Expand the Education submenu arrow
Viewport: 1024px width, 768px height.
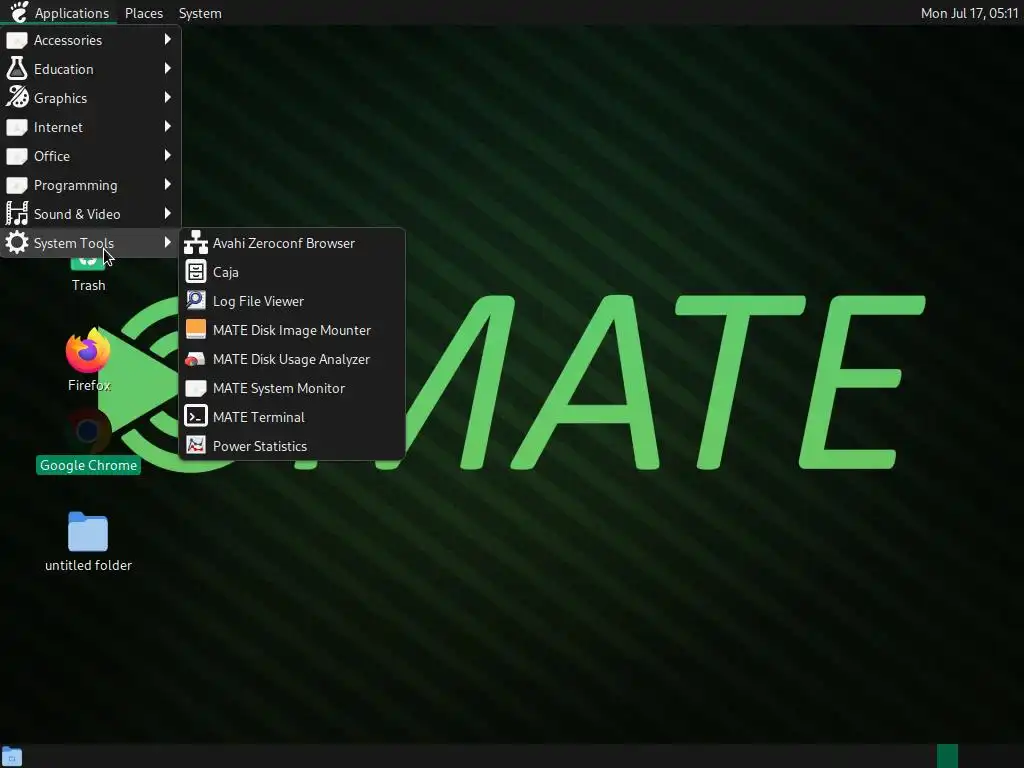(x=168, y=69)
